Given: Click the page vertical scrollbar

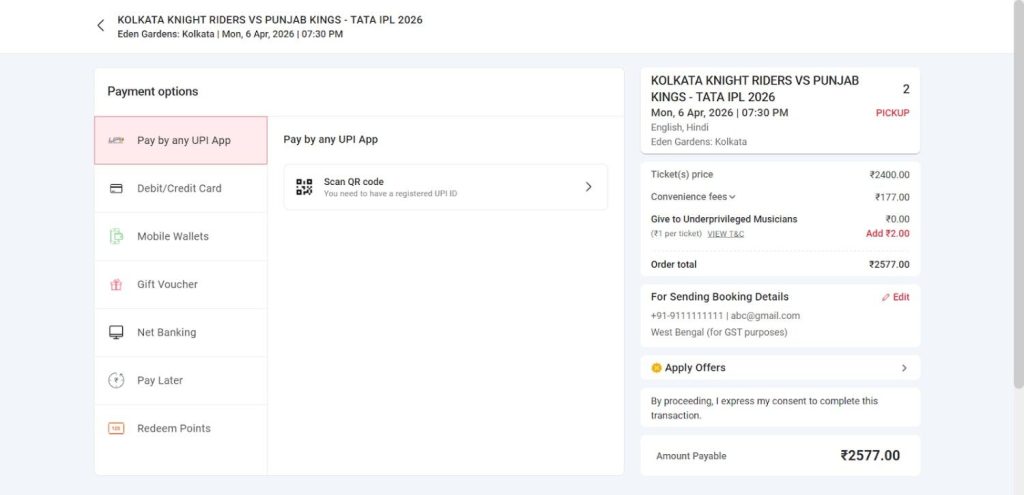Looking at the screenshot, I should pyautogui.click(x=1018, y=200).
